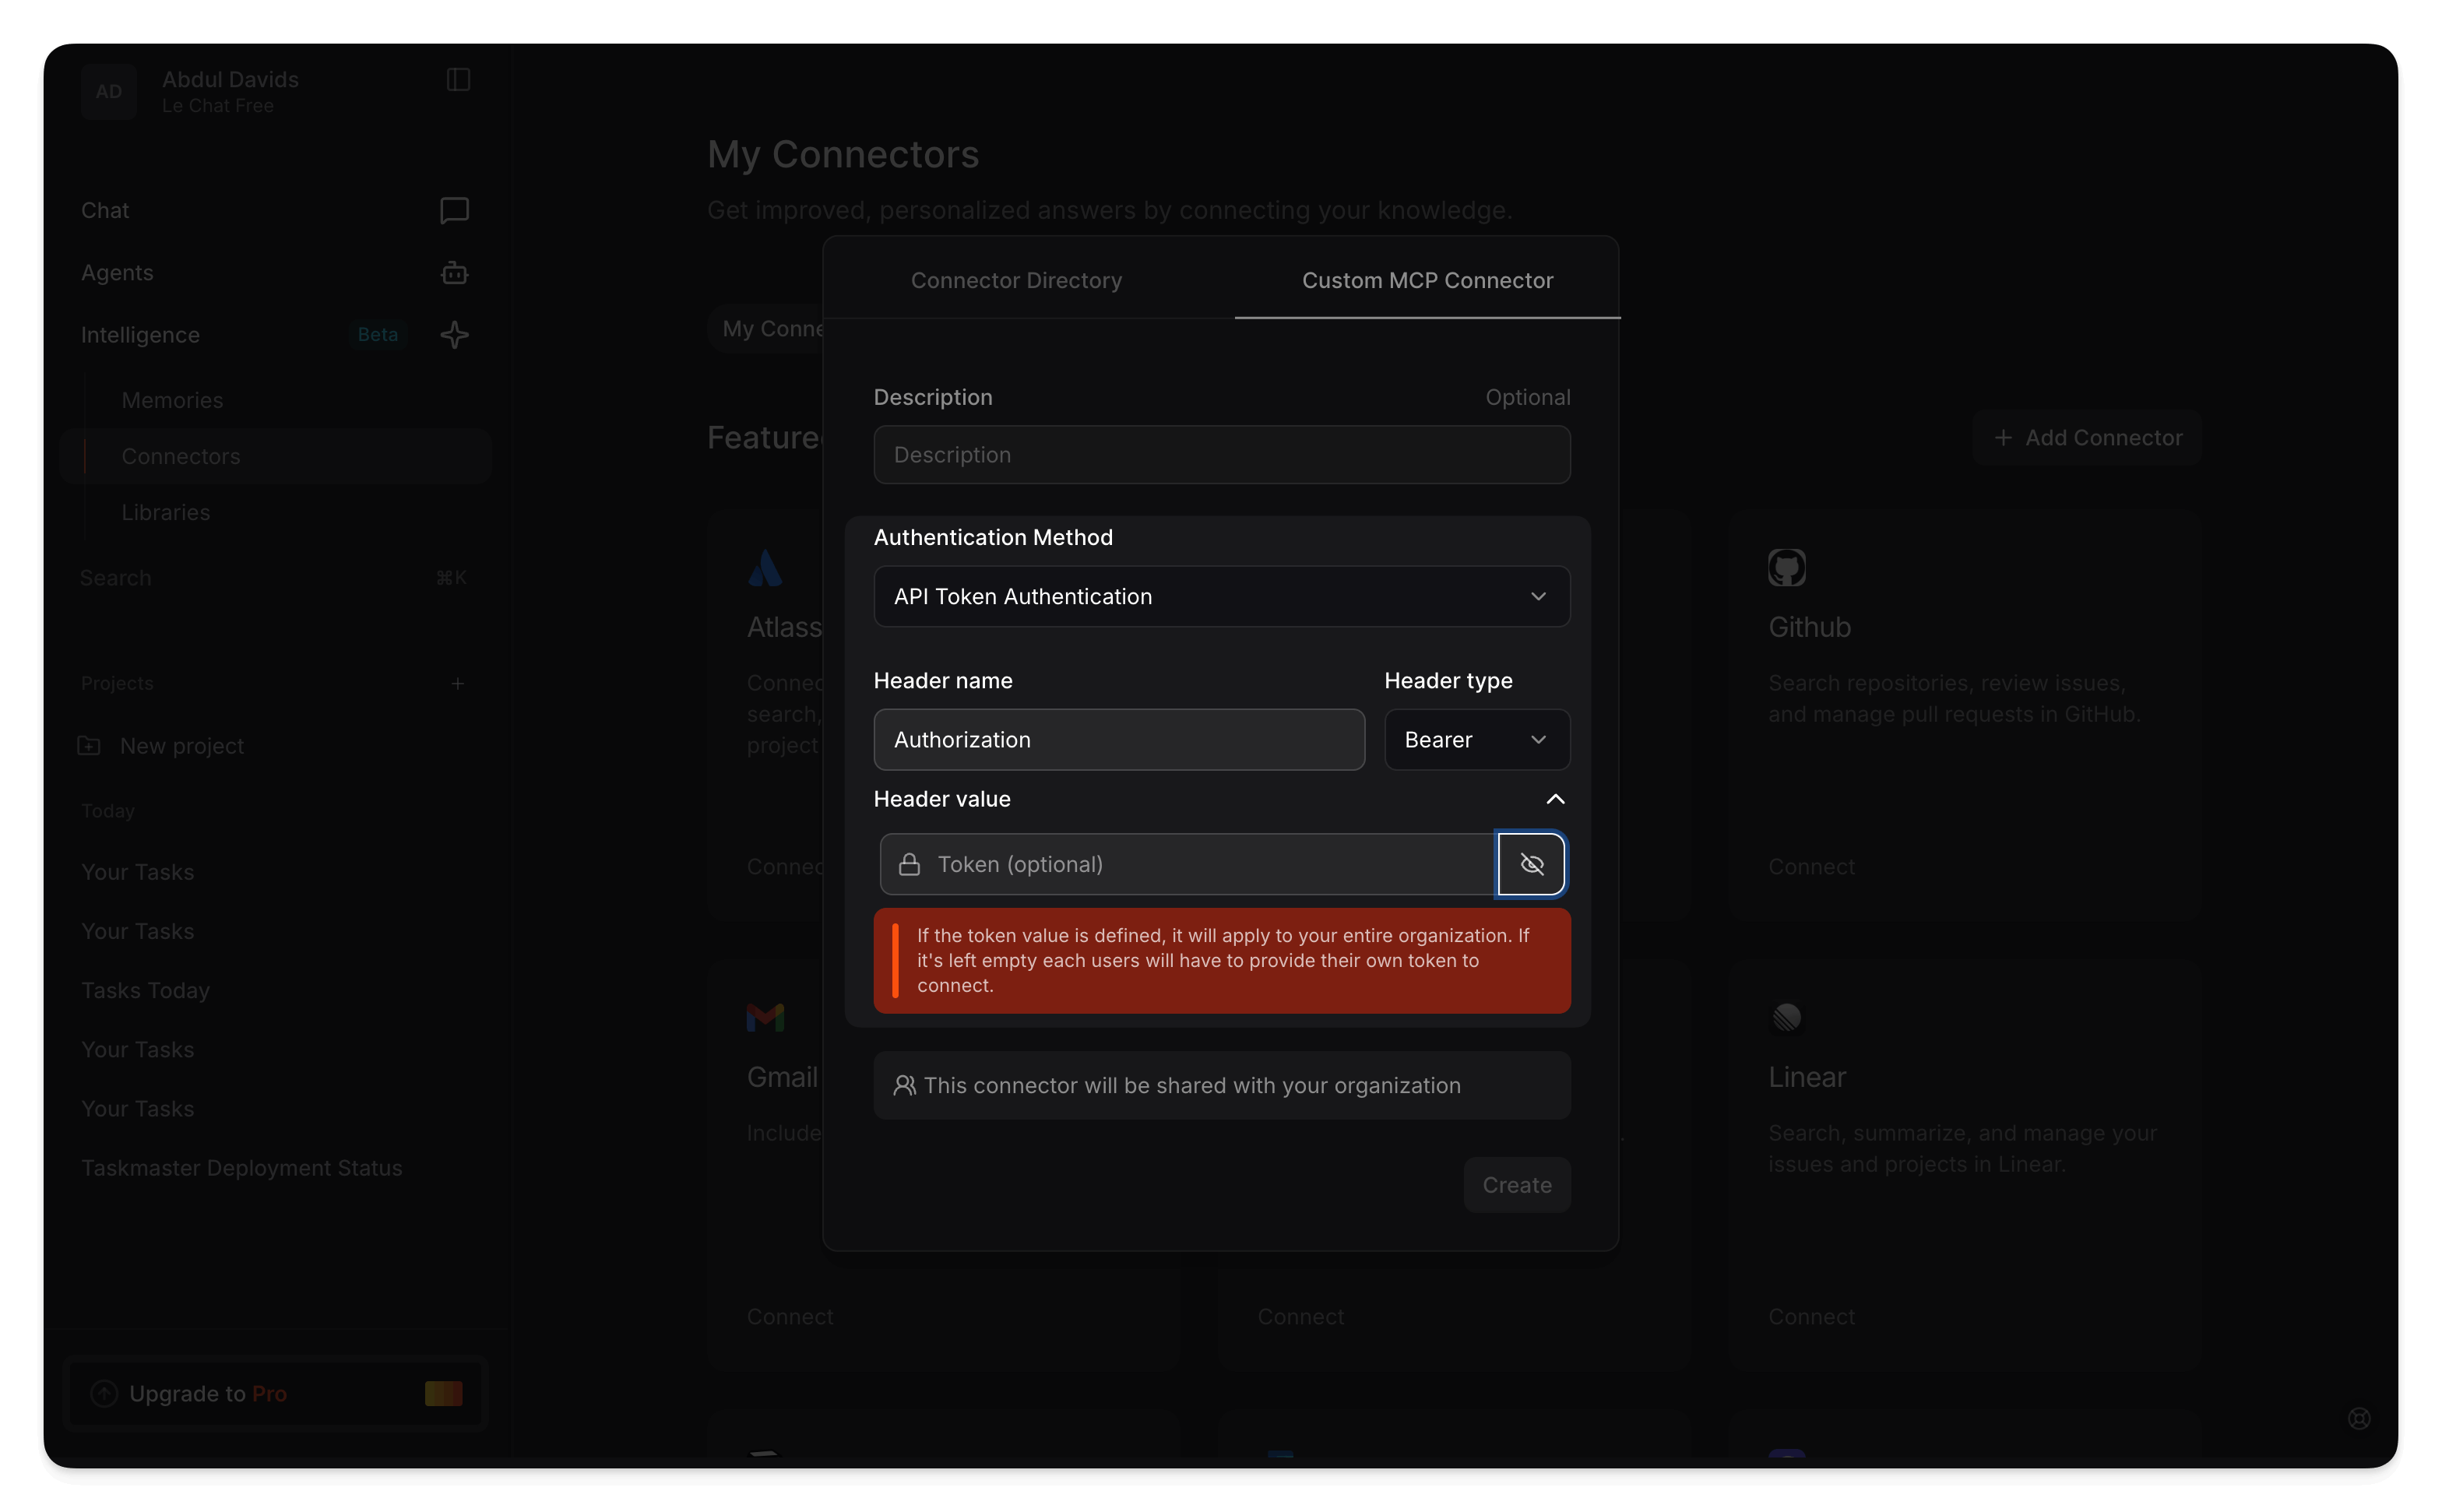Click the Add Connector button
2442x1512 pixels.
tap(2087, 438)
